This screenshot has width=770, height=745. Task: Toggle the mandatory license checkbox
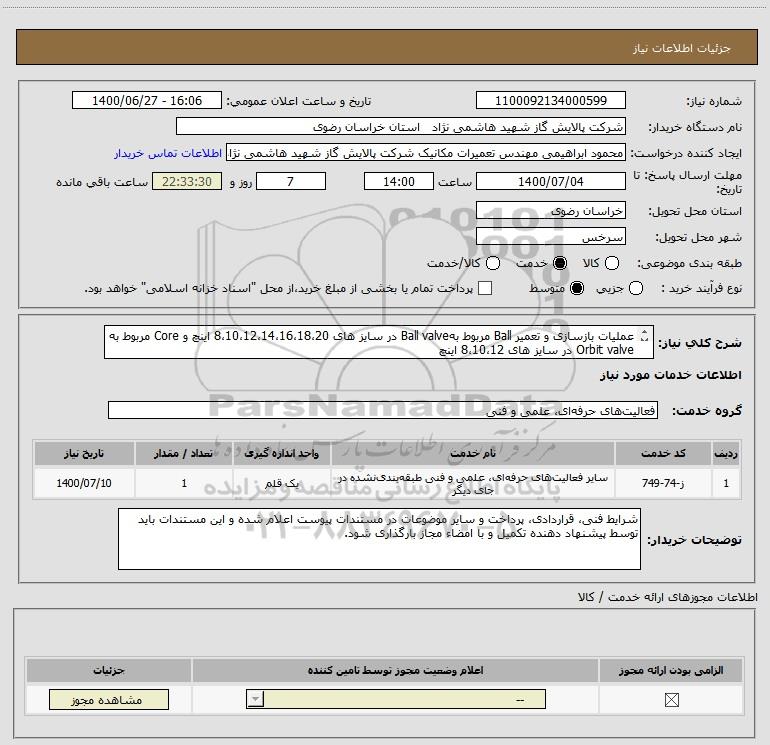(x=671, y=699)
